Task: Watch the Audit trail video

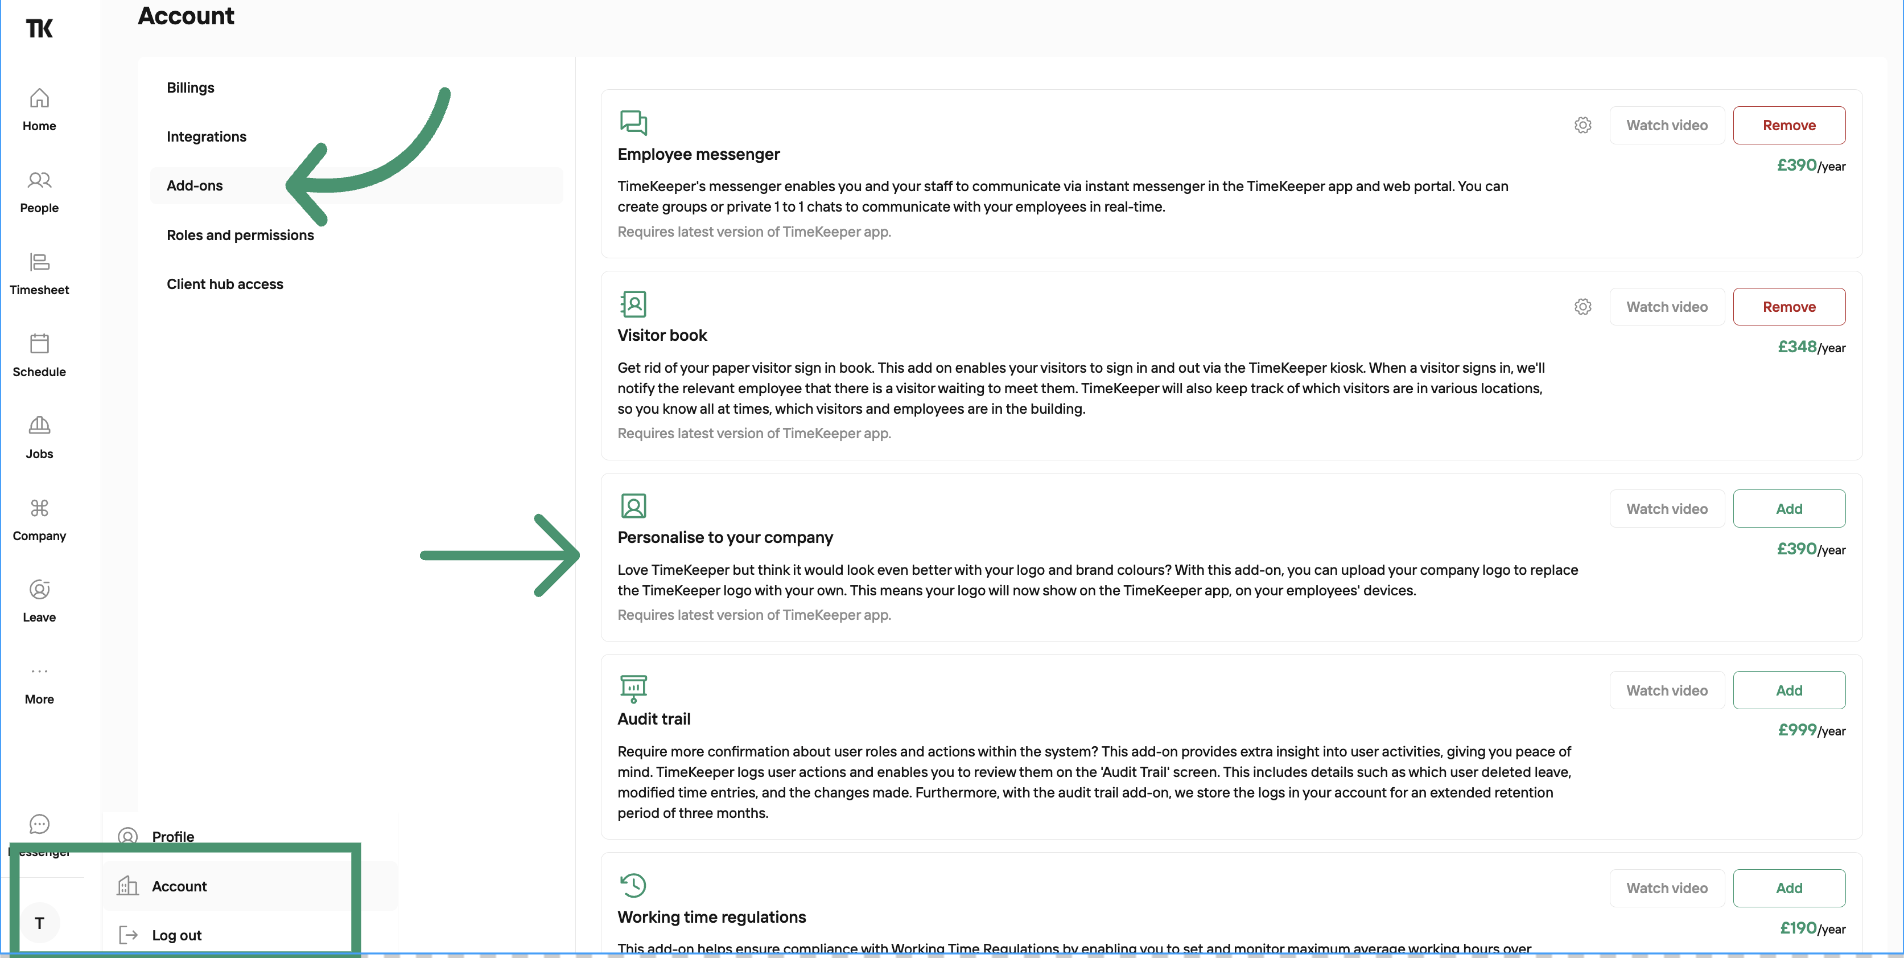Action: coord(1667,690)
